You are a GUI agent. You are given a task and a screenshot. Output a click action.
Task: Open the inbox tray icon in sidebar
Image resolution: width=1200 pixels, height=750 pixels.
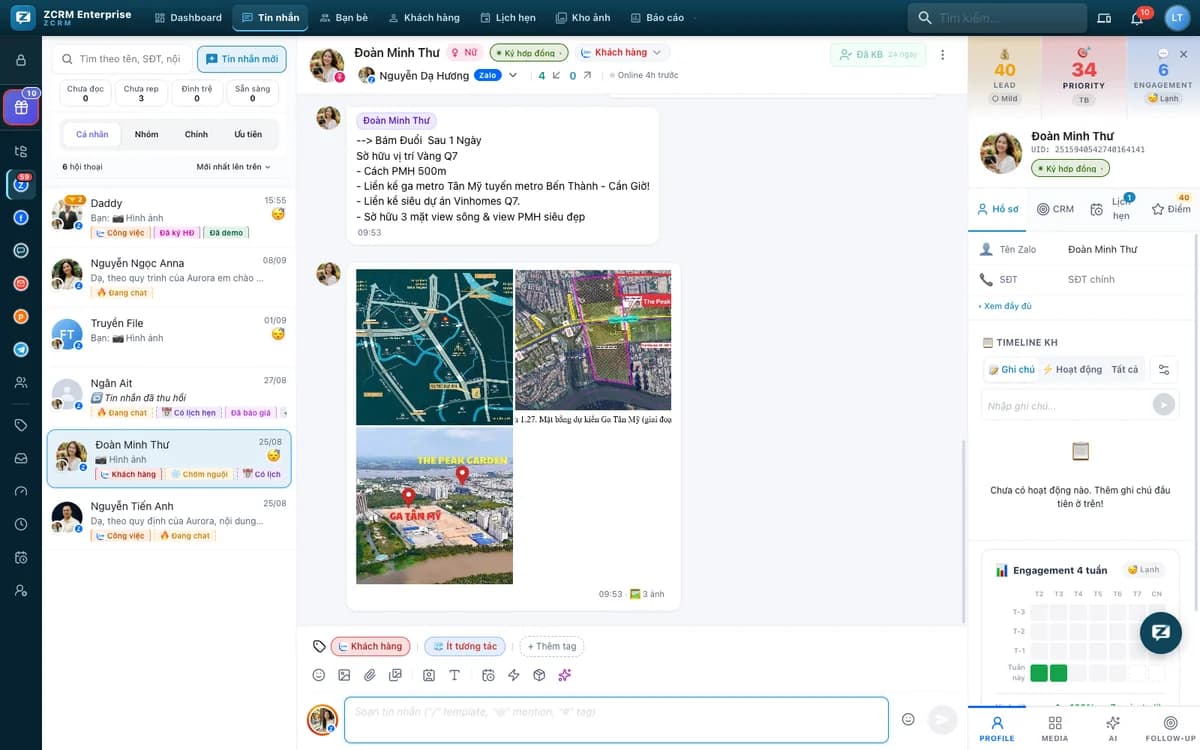tap(21, 458)
